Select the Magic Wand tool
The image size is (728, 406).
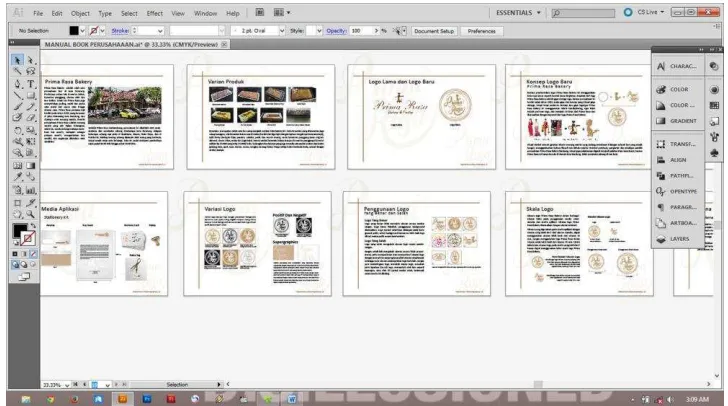click(17, 72)
